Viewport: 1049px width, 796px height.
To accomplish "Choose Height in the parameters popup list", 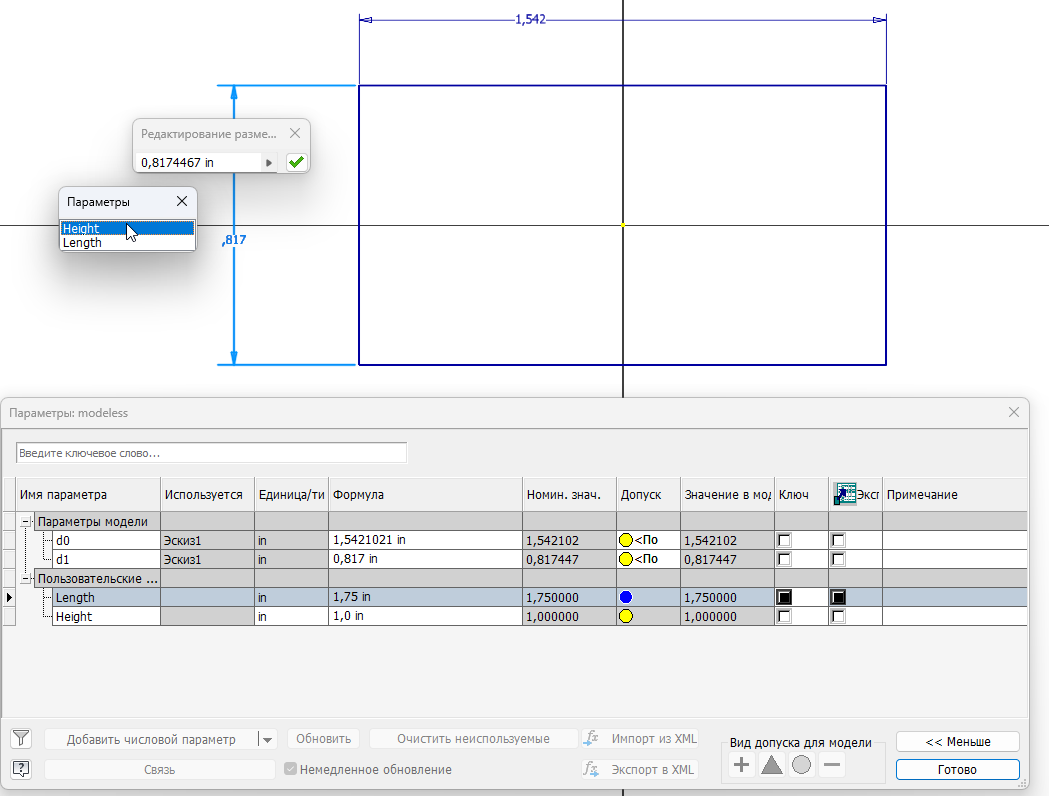I will 127,228.
